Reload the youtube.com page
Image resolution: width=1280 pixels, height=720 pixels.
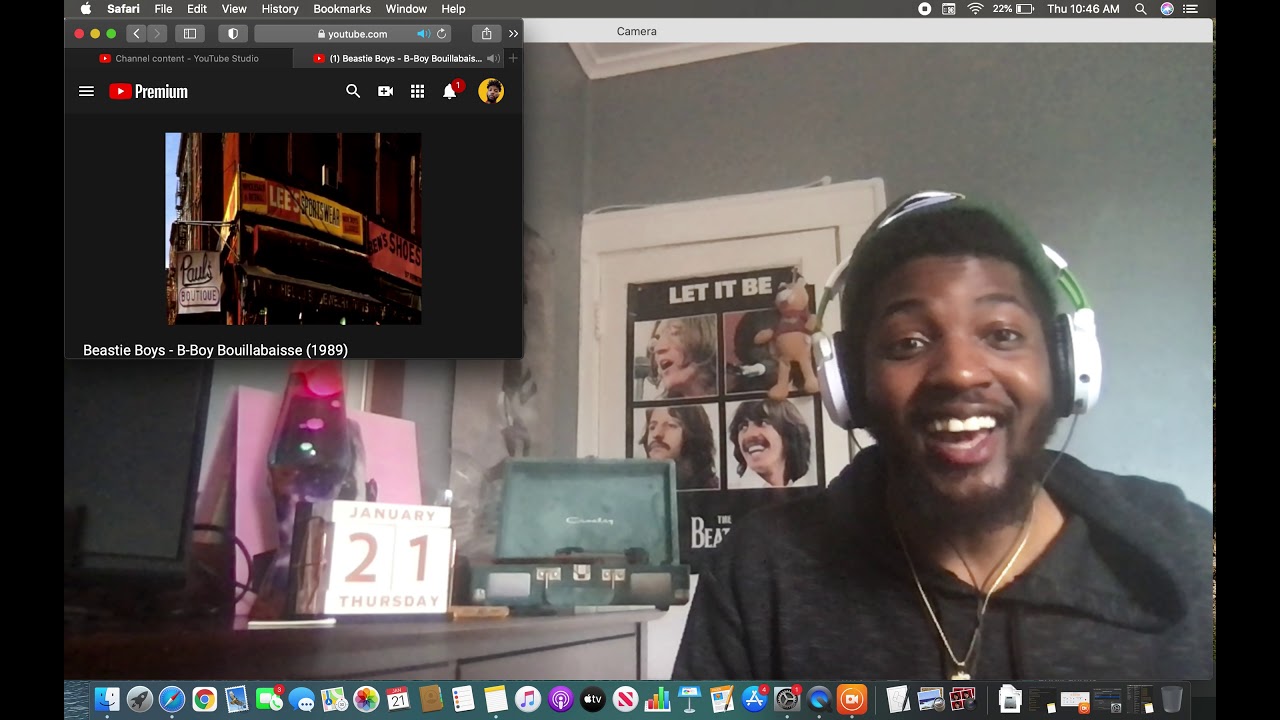point(441,33)
